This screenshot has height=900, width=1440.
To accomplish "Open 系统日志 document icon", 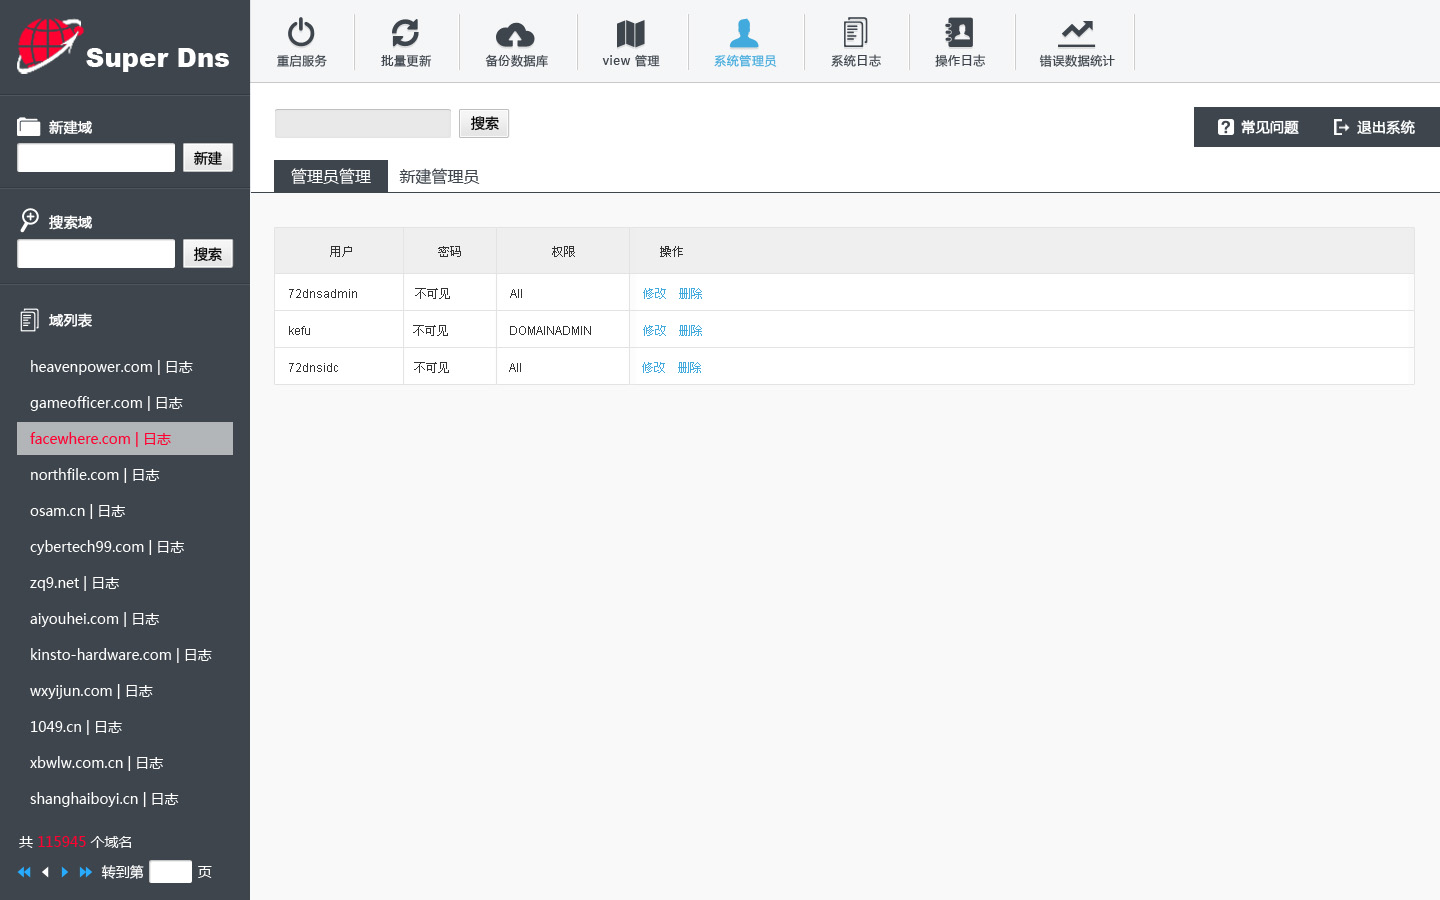I will point(855,33).
